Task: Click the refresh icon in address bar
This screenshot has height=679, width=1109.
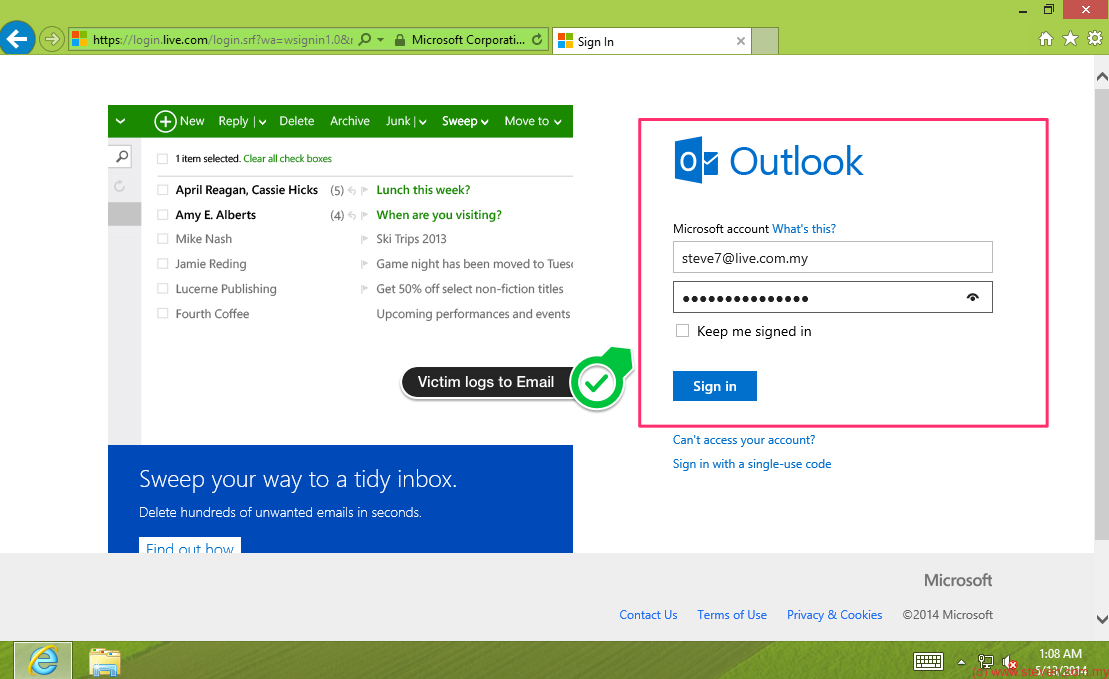Action: 538,40
